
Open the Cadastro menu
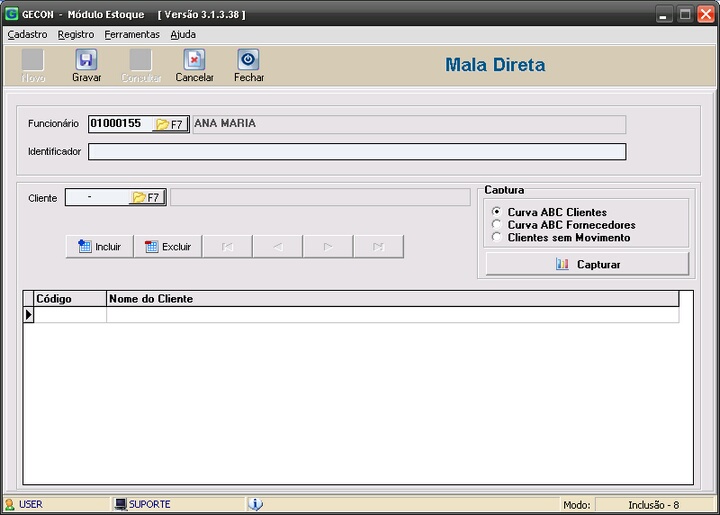pos(27,34)
